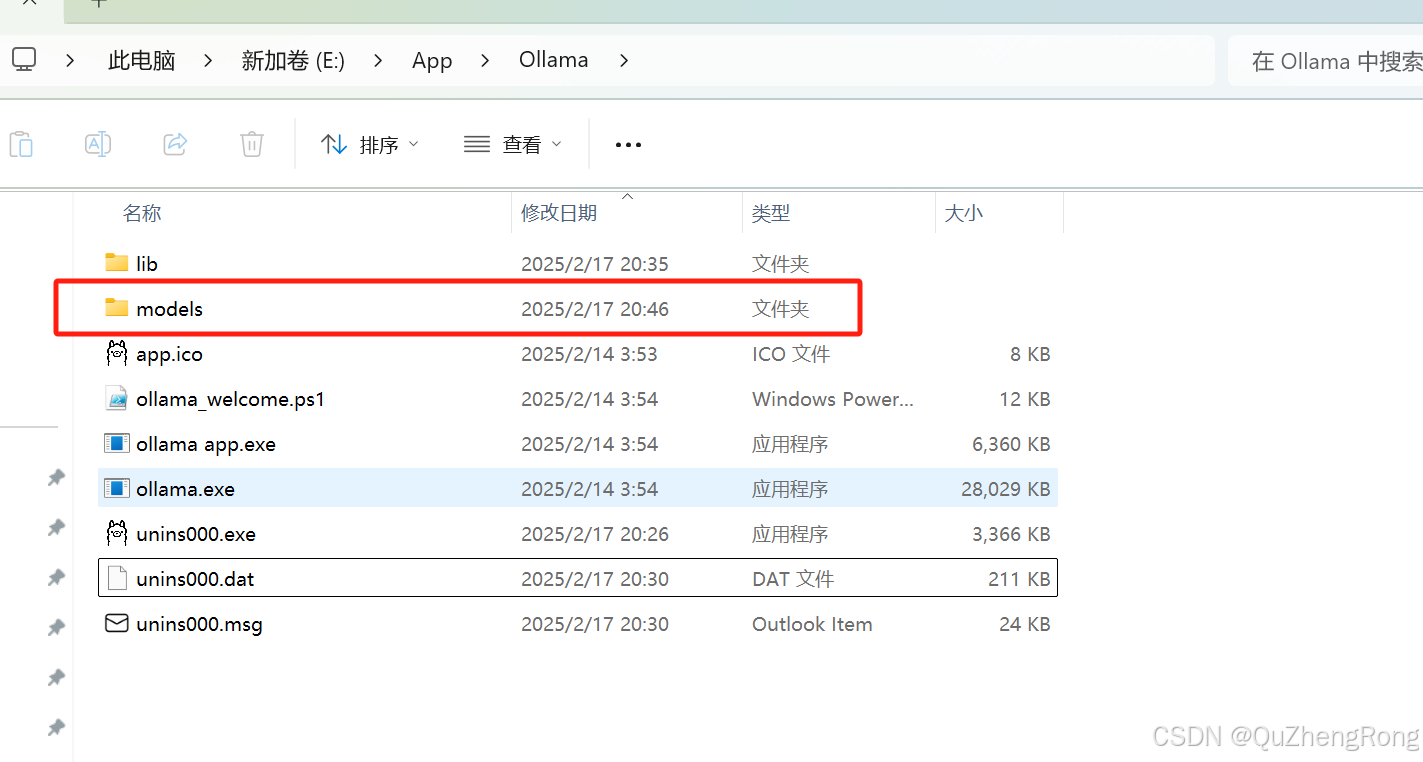This screenshot has width=1423, height=762.
Task: Sort by the 名称 column header
Action: [x=142, y=213]
